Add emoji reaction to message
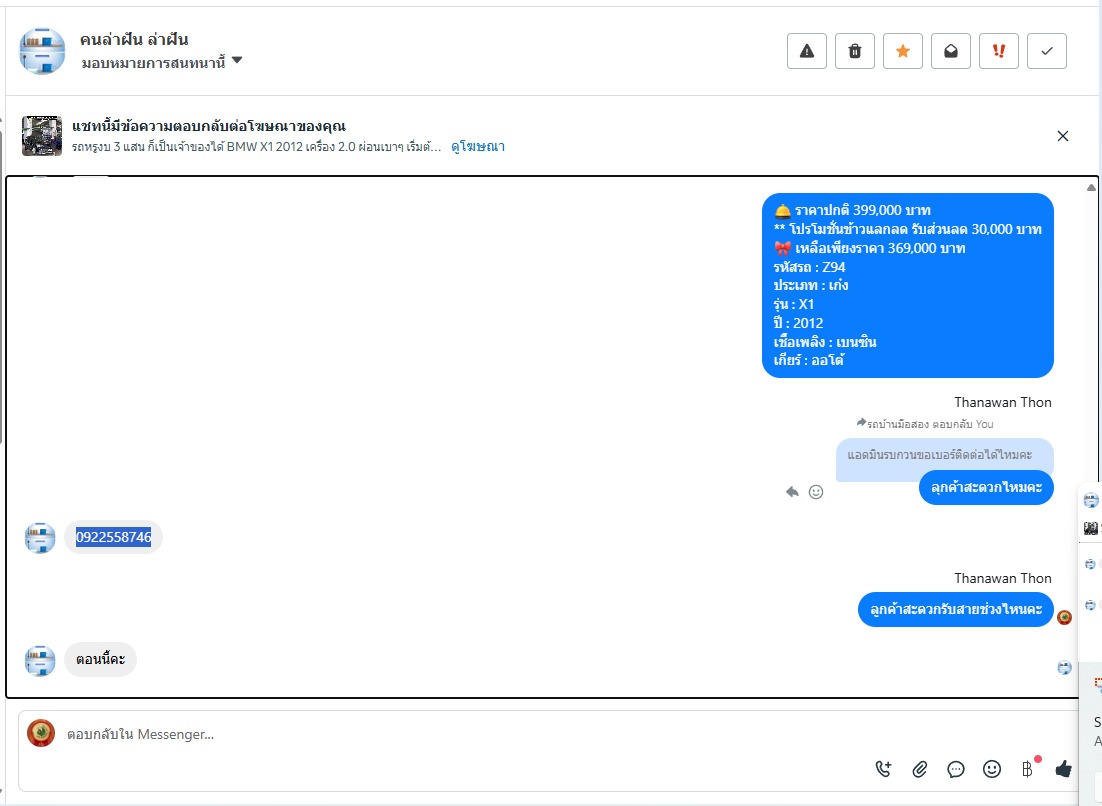The height and width of the screenshot is (806, 1102). tap(816, 492)
